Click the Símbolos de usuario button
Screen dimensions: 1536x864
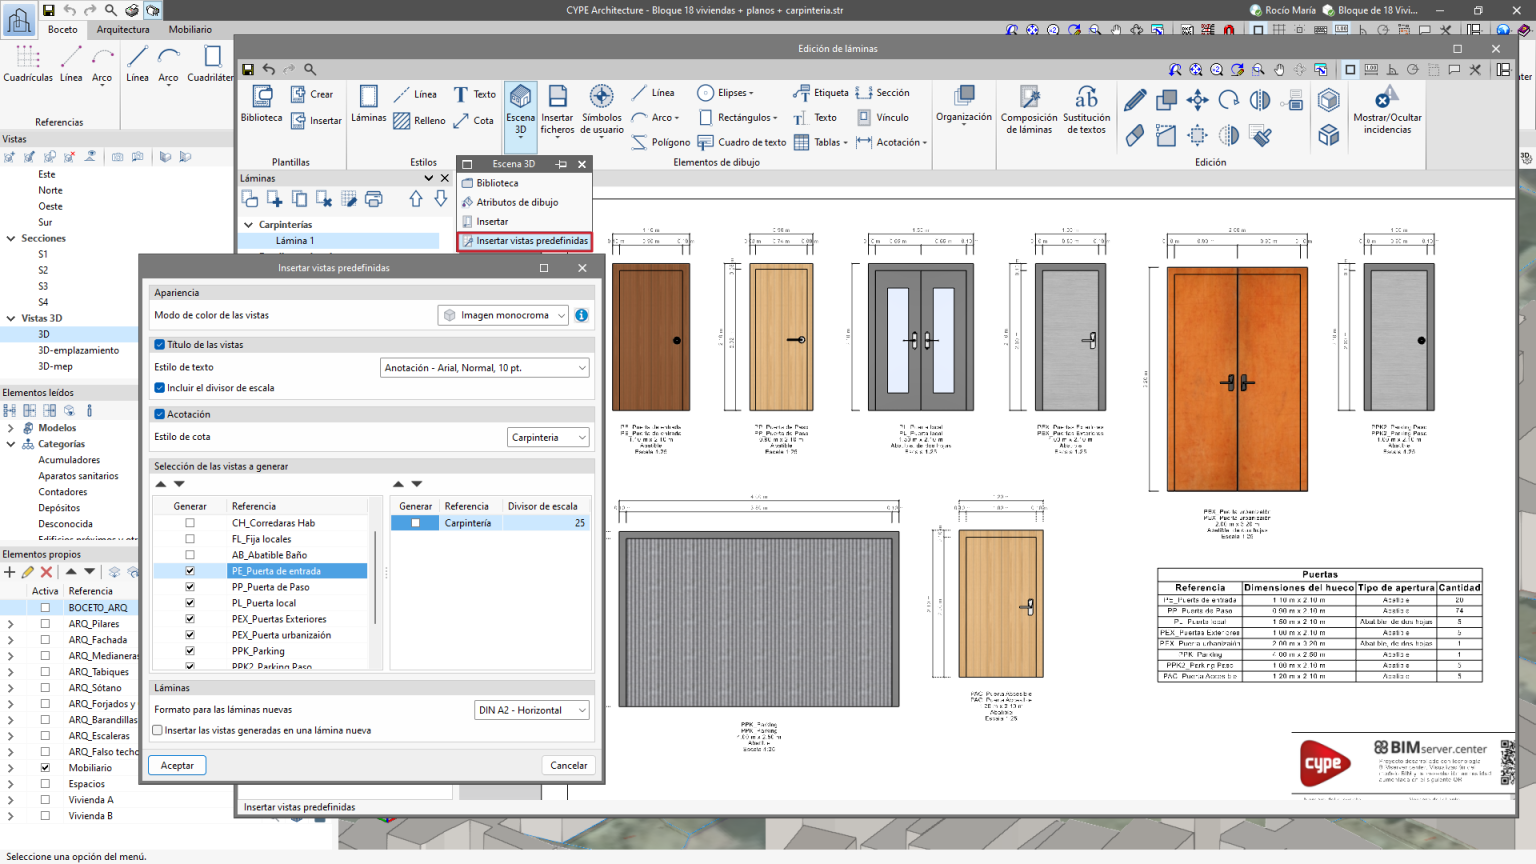(x=602, y=110)
